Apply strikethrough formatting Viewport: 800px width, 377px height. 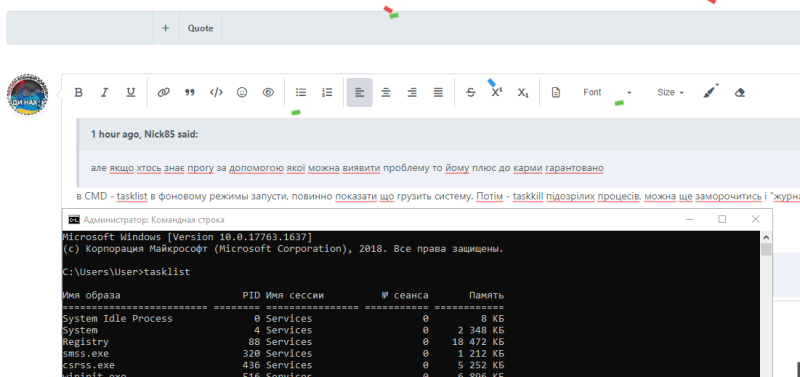(471, 92)
